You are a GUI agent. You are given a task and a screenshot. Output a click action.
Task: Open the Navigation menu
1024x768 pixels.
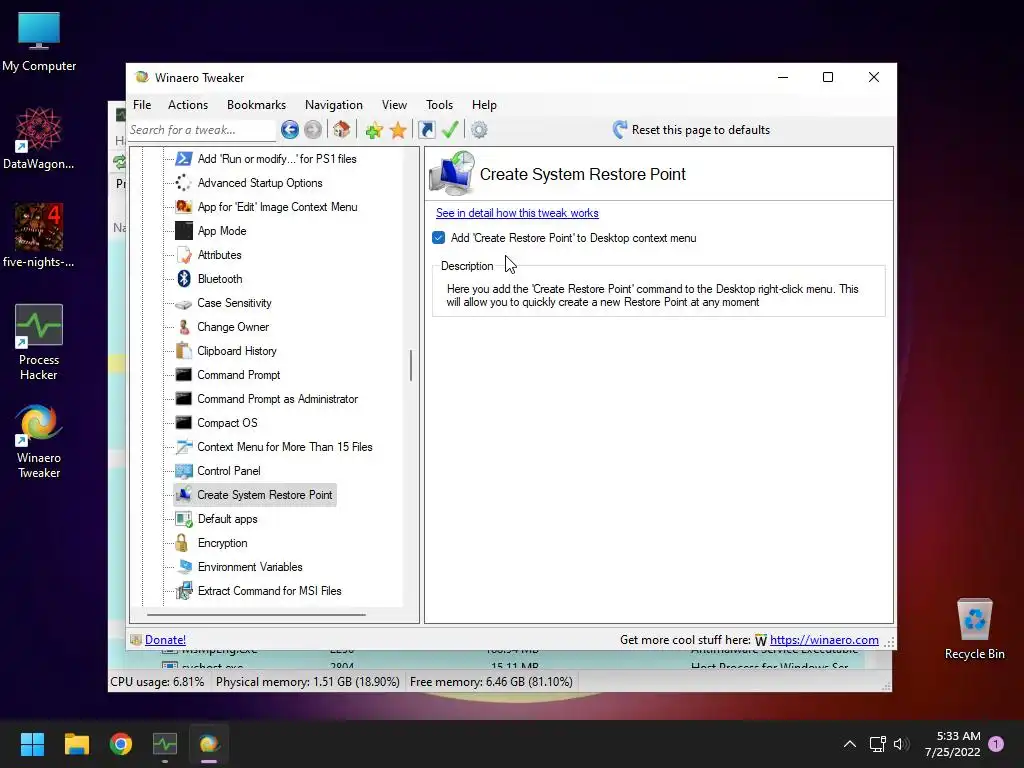point(334,104)
